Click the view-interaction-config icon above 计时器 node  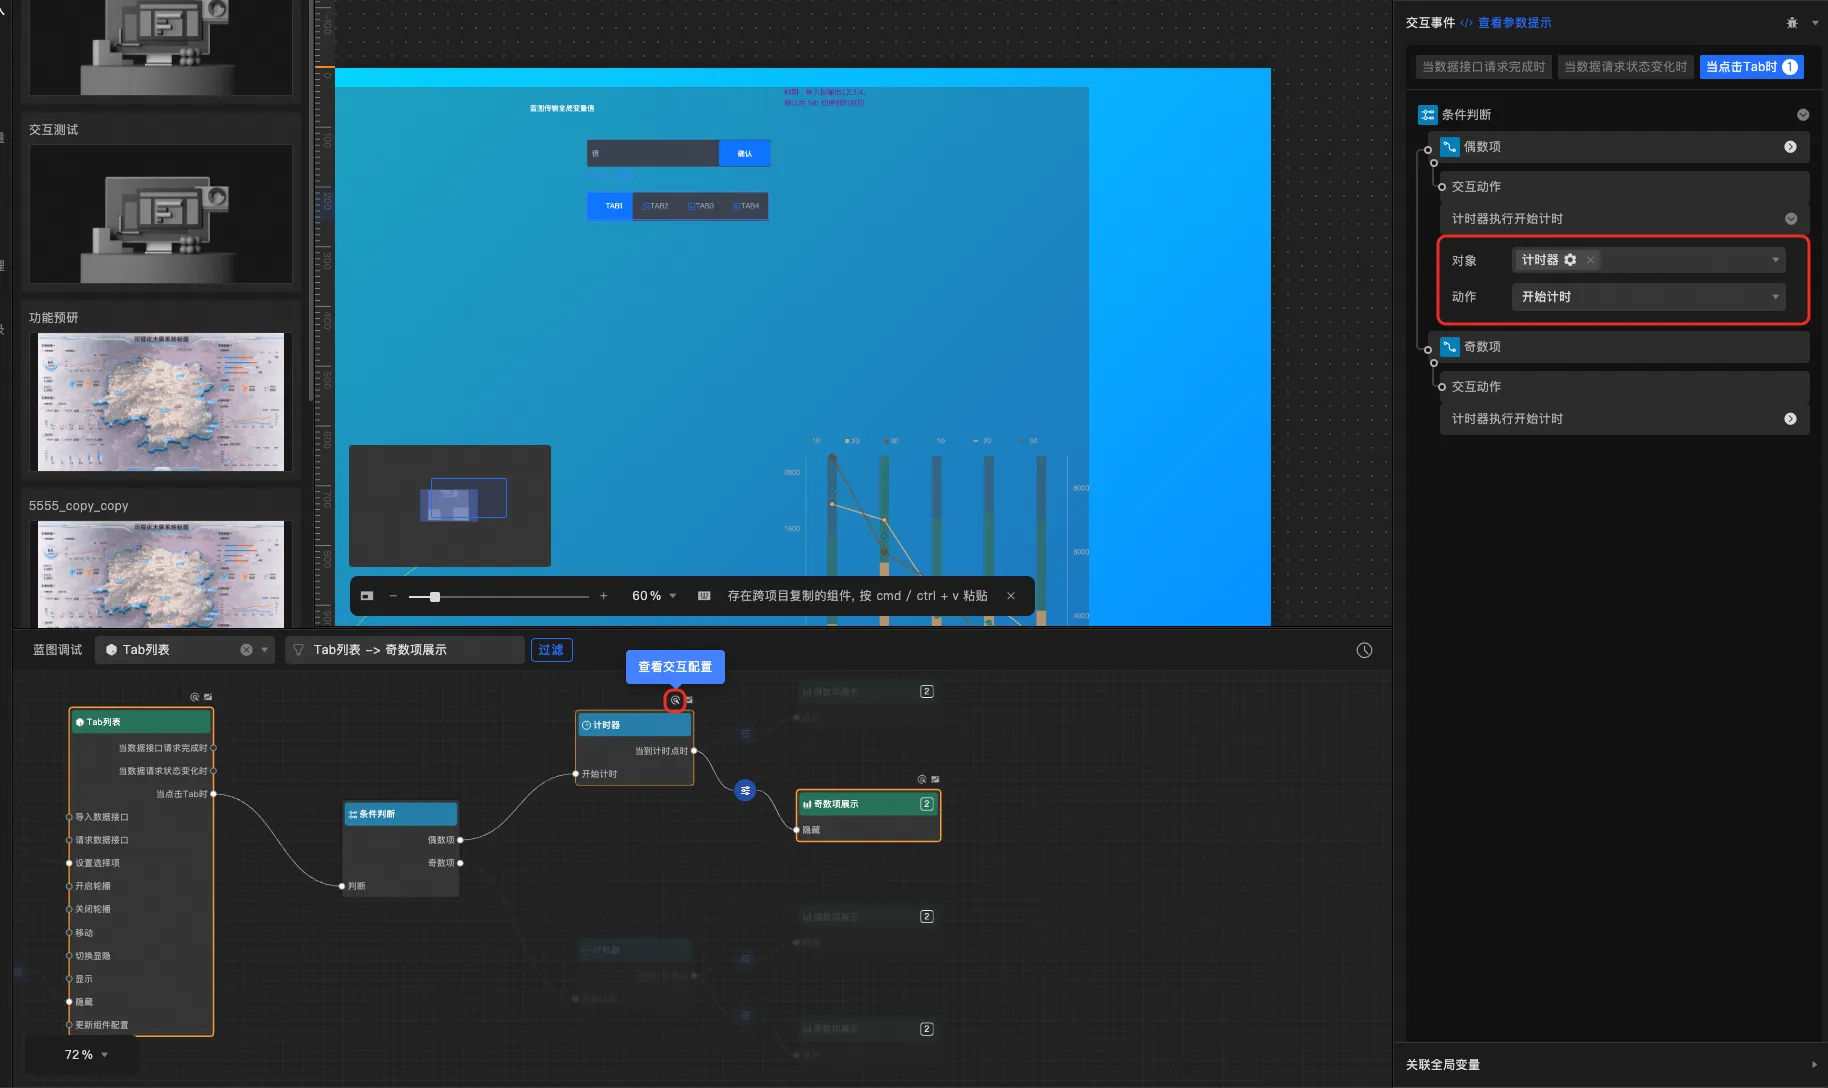[675, 701]
